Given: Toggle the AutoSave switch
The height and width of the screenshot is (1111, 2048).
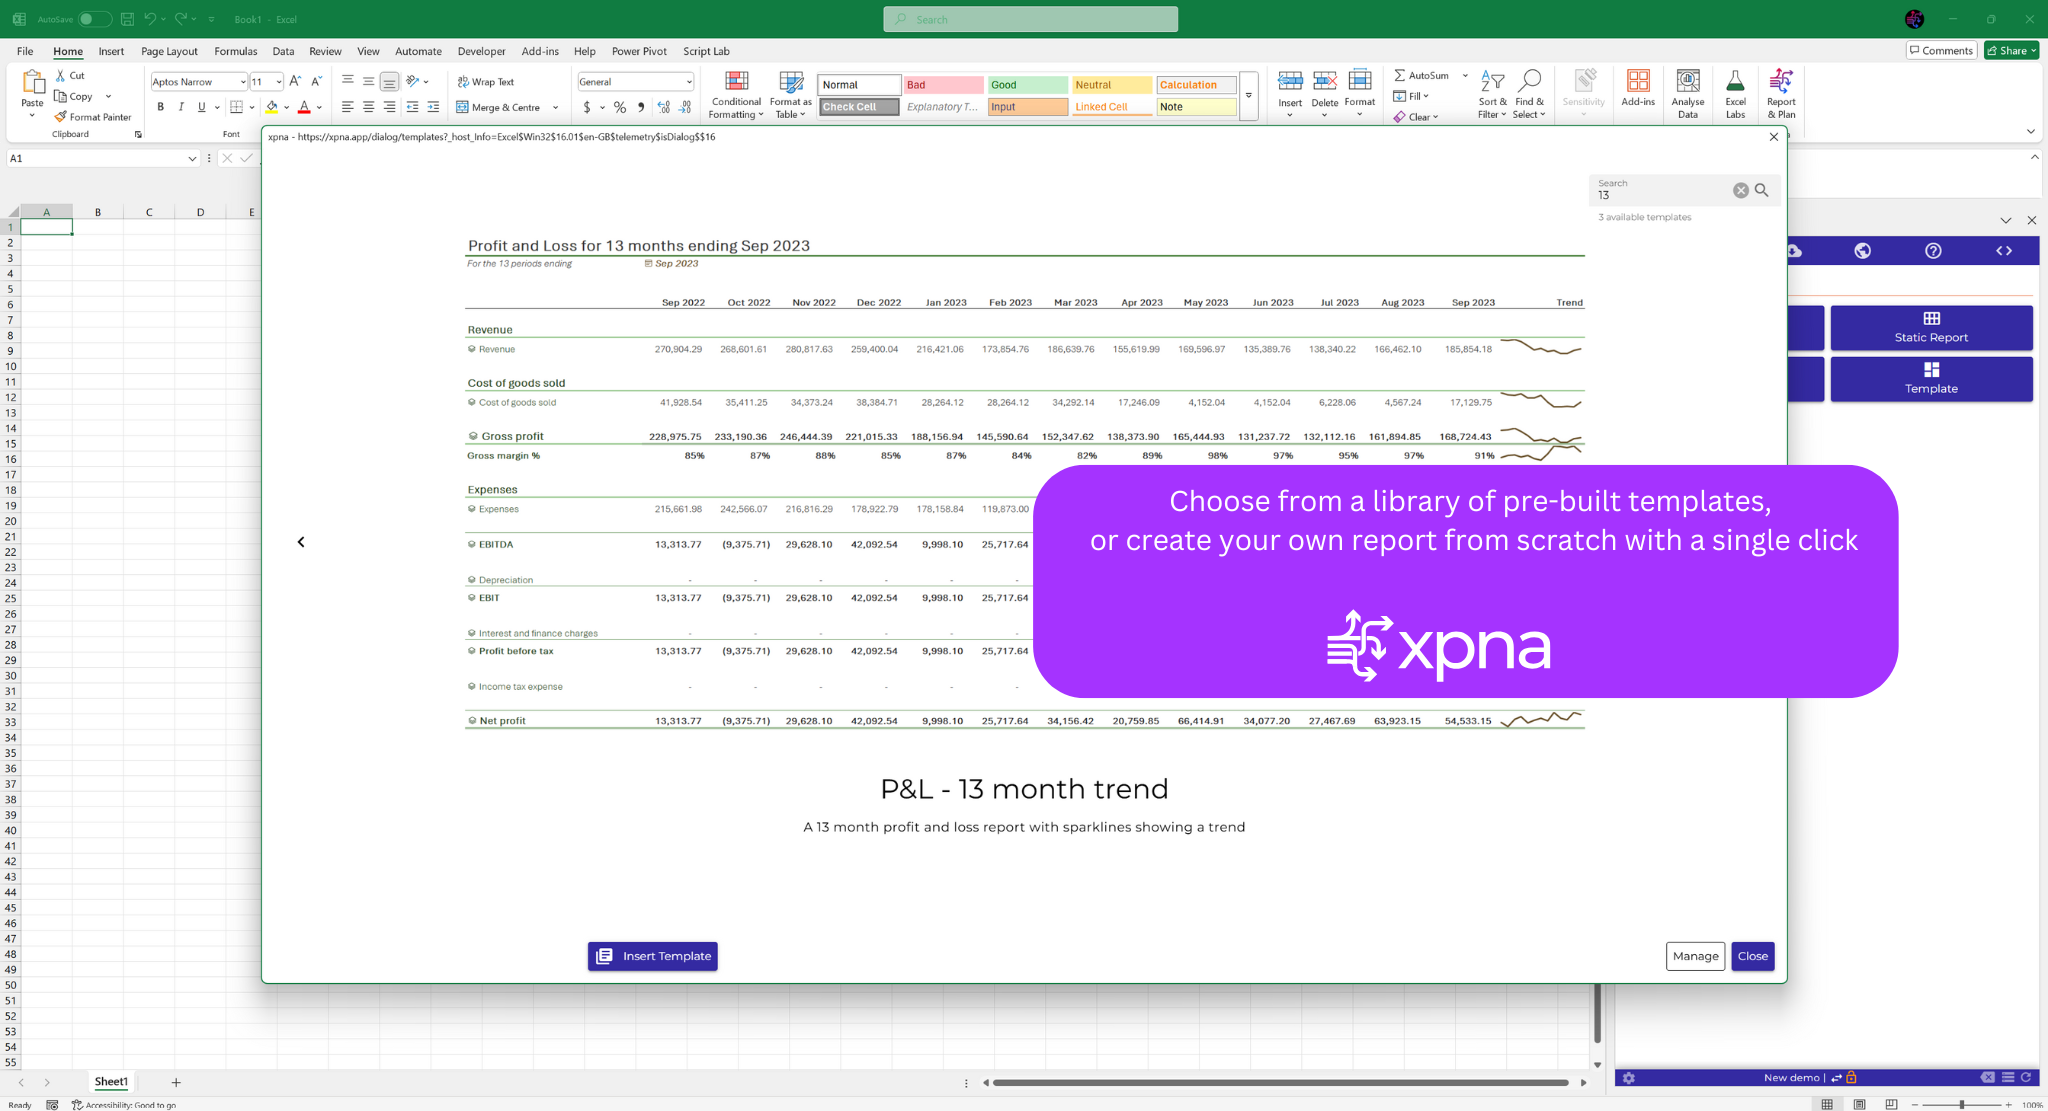Looking at the screenshot, I should coord(93,19).
